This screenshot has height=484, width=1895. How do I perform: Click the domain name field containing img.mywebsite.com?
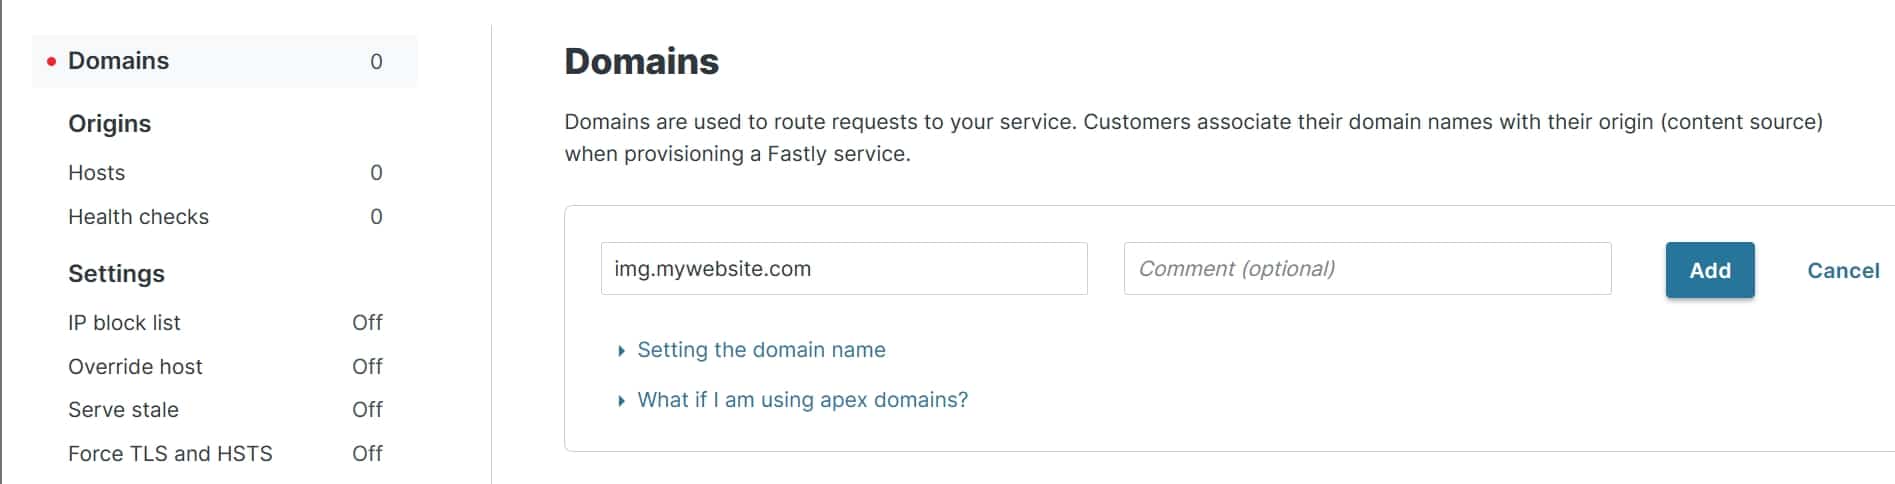pyautogui.click(x=843, y=269)
